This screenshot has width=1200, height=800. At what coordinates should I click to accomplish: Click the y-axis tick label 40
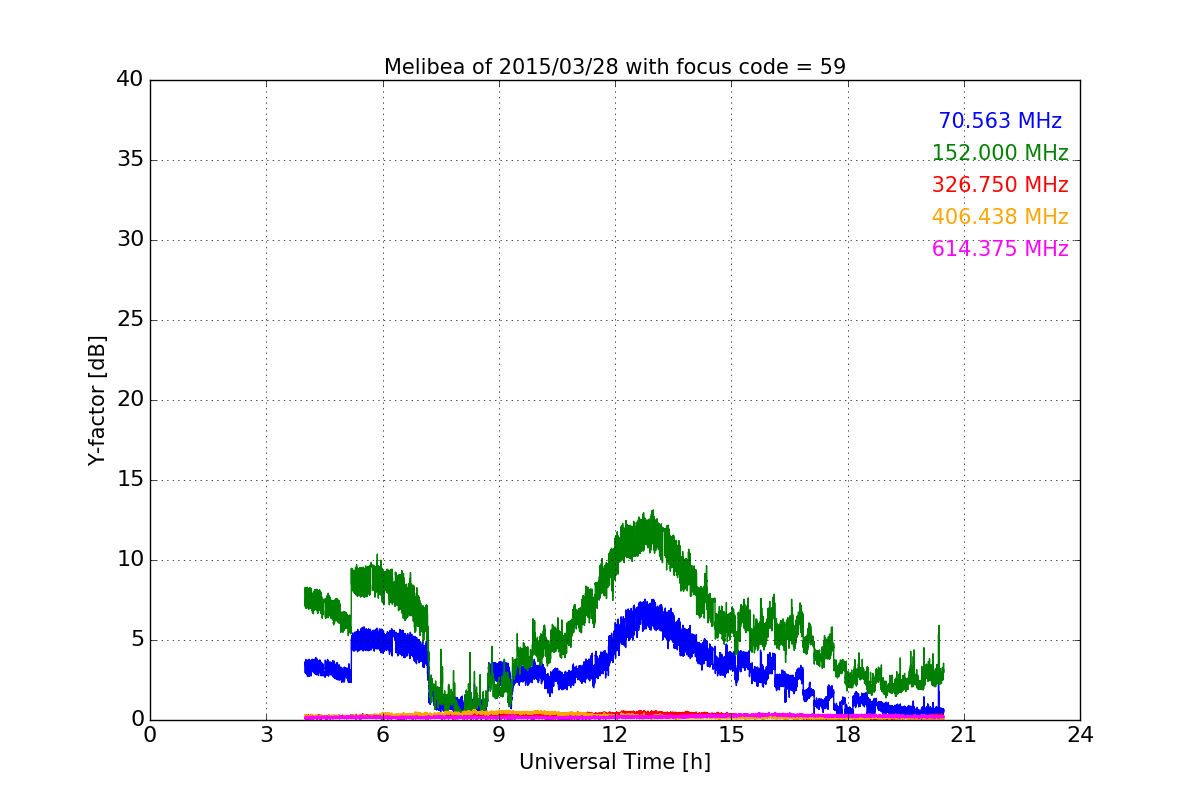(130, 80)
